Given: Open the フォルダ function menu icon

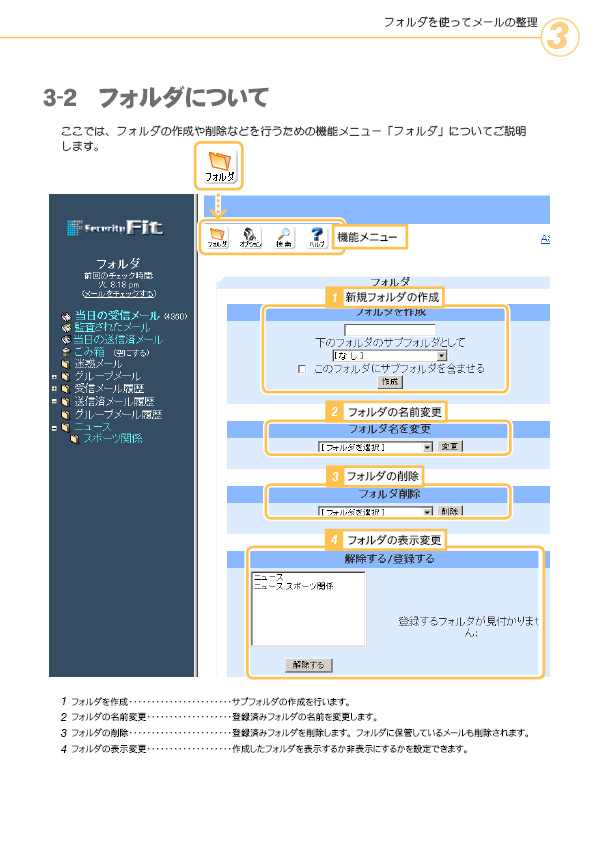Looking at the screenshot, I should coord(217,237).
